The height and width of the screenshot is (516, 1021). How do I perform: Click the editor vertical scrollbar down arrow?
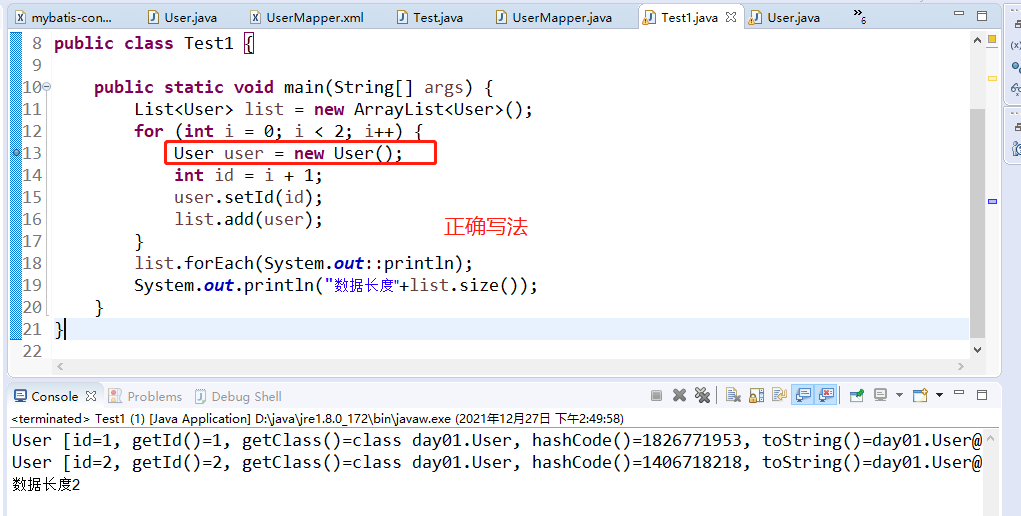(977, 350)
